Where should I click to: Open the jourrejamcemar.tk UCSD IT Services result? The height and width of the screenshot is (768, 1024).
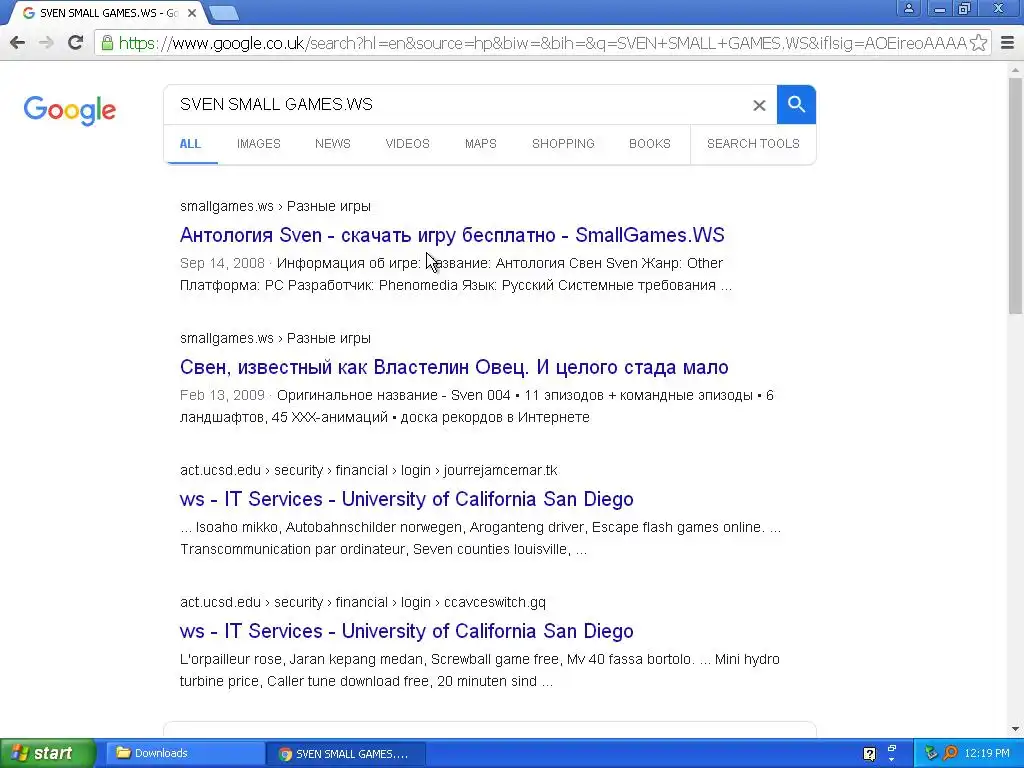pyautogui.click(x=406, y=499)
